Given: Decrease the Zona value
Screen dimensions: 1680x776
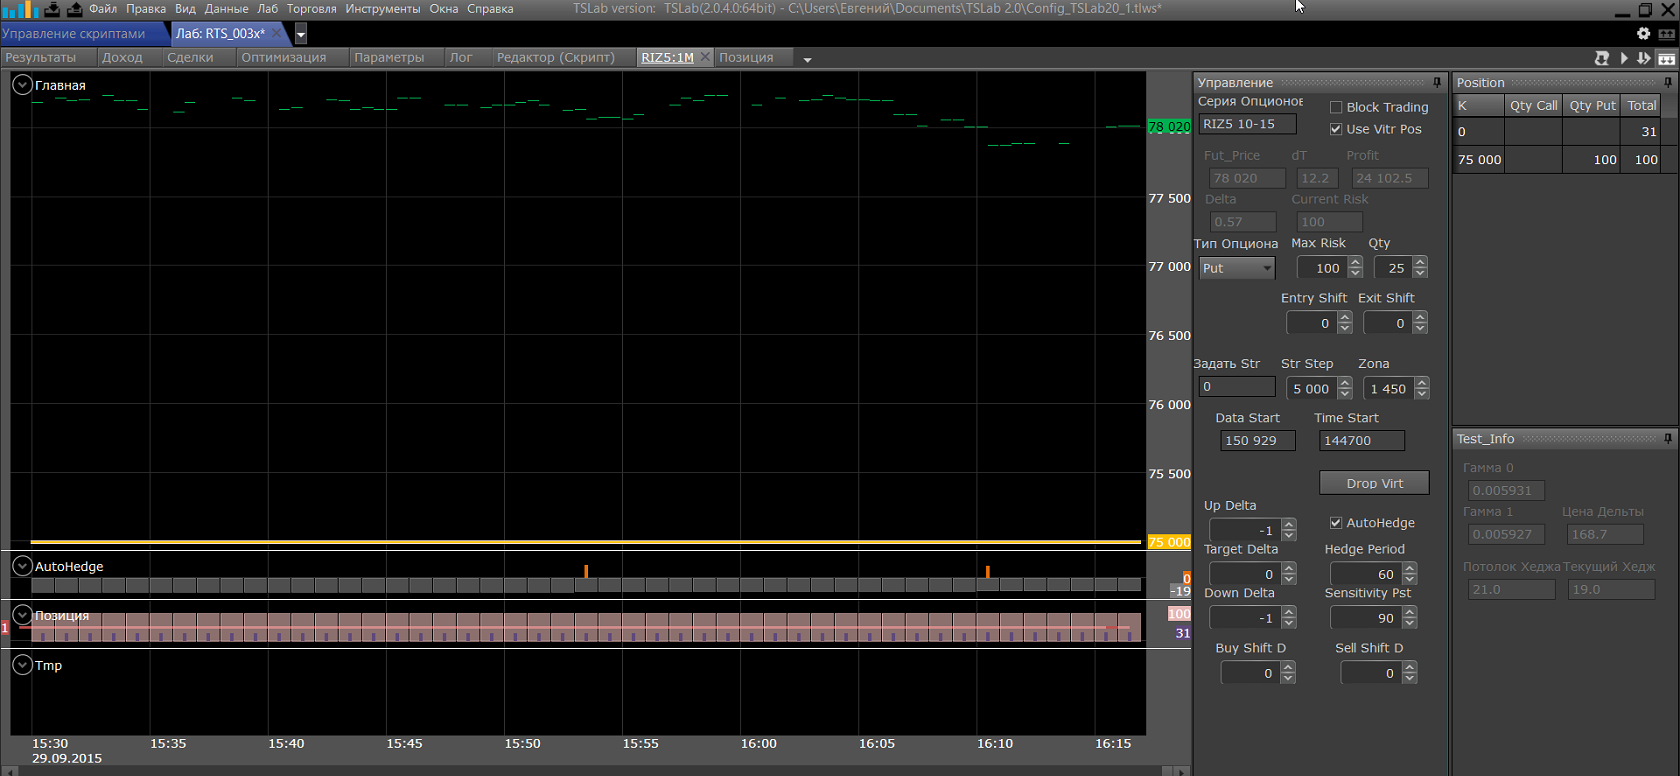Looking at the screenshot, I should (x=1422, y=394).
